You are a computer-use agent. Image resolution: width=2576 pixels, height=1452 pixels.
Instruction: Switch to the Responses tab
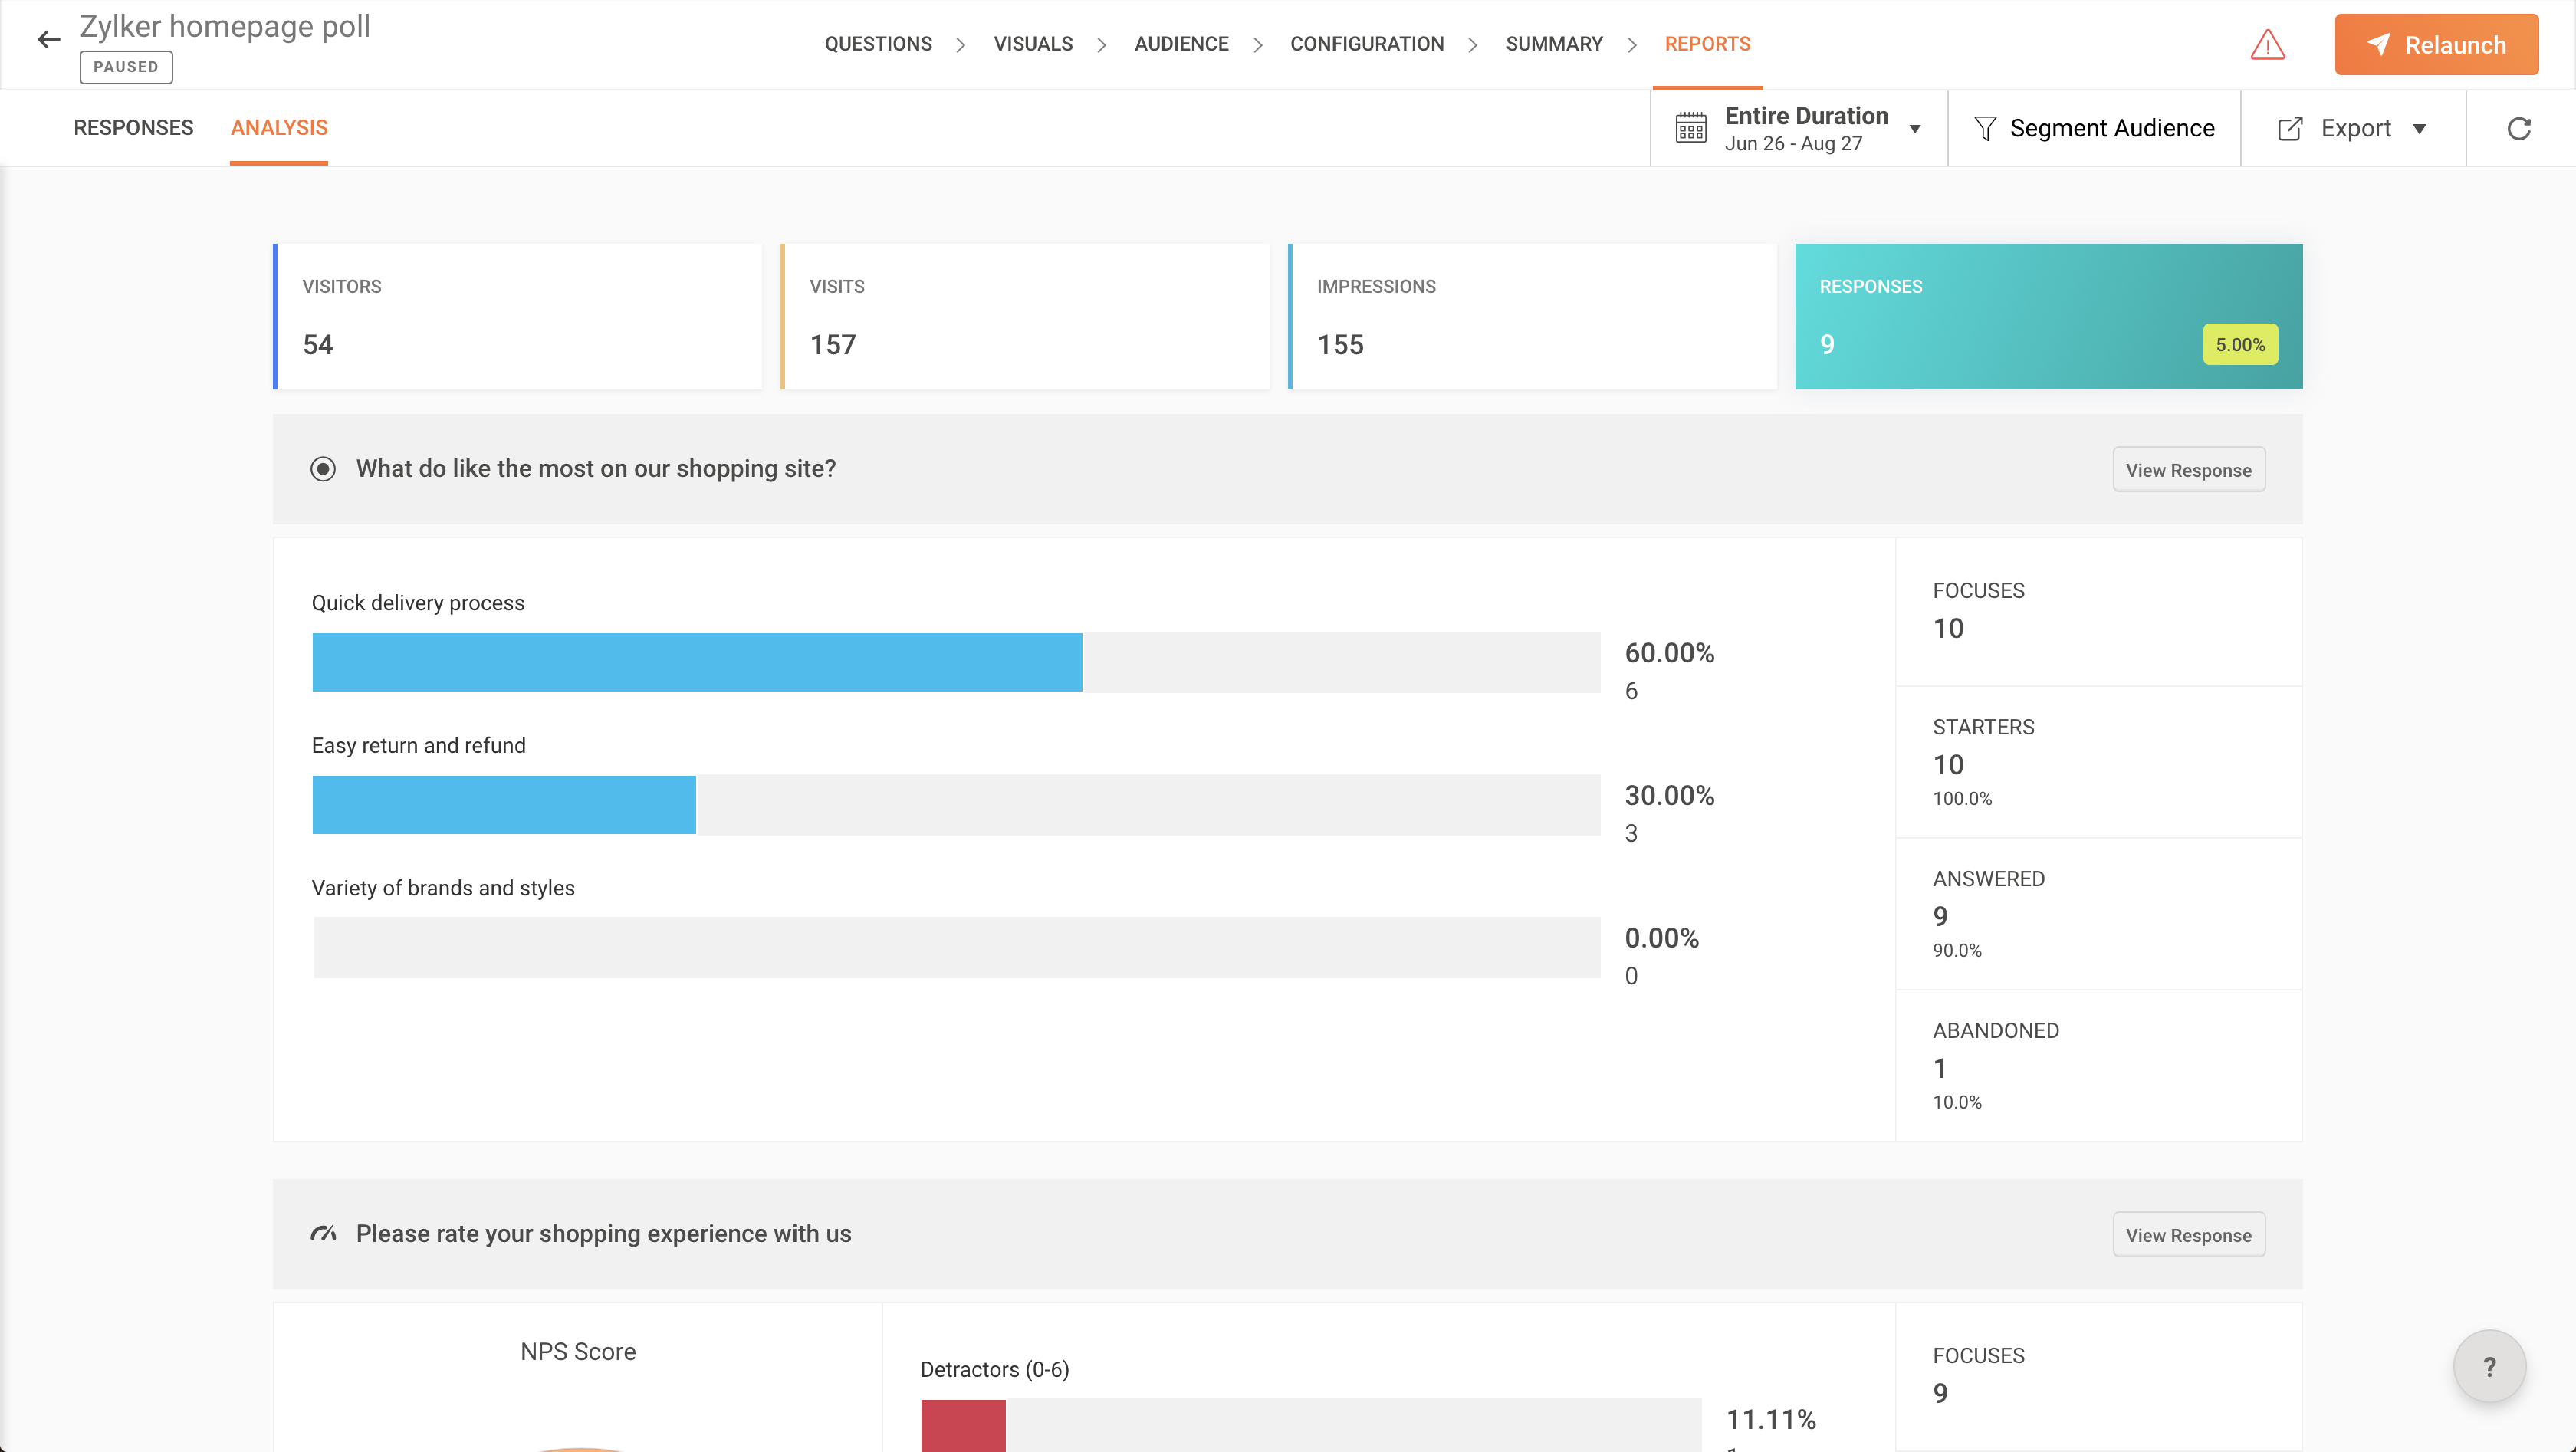(x=133, y=128)
